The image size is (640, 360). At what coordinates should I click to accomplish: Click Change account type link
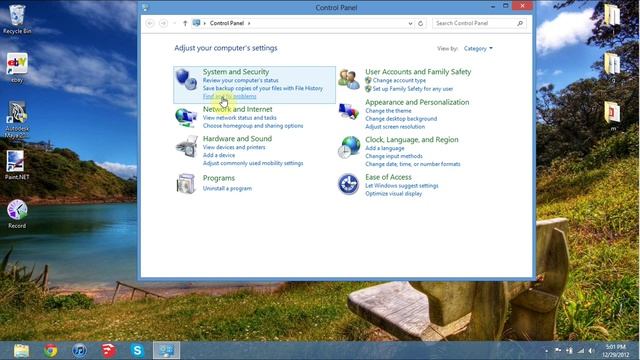(x=399, y=80)
